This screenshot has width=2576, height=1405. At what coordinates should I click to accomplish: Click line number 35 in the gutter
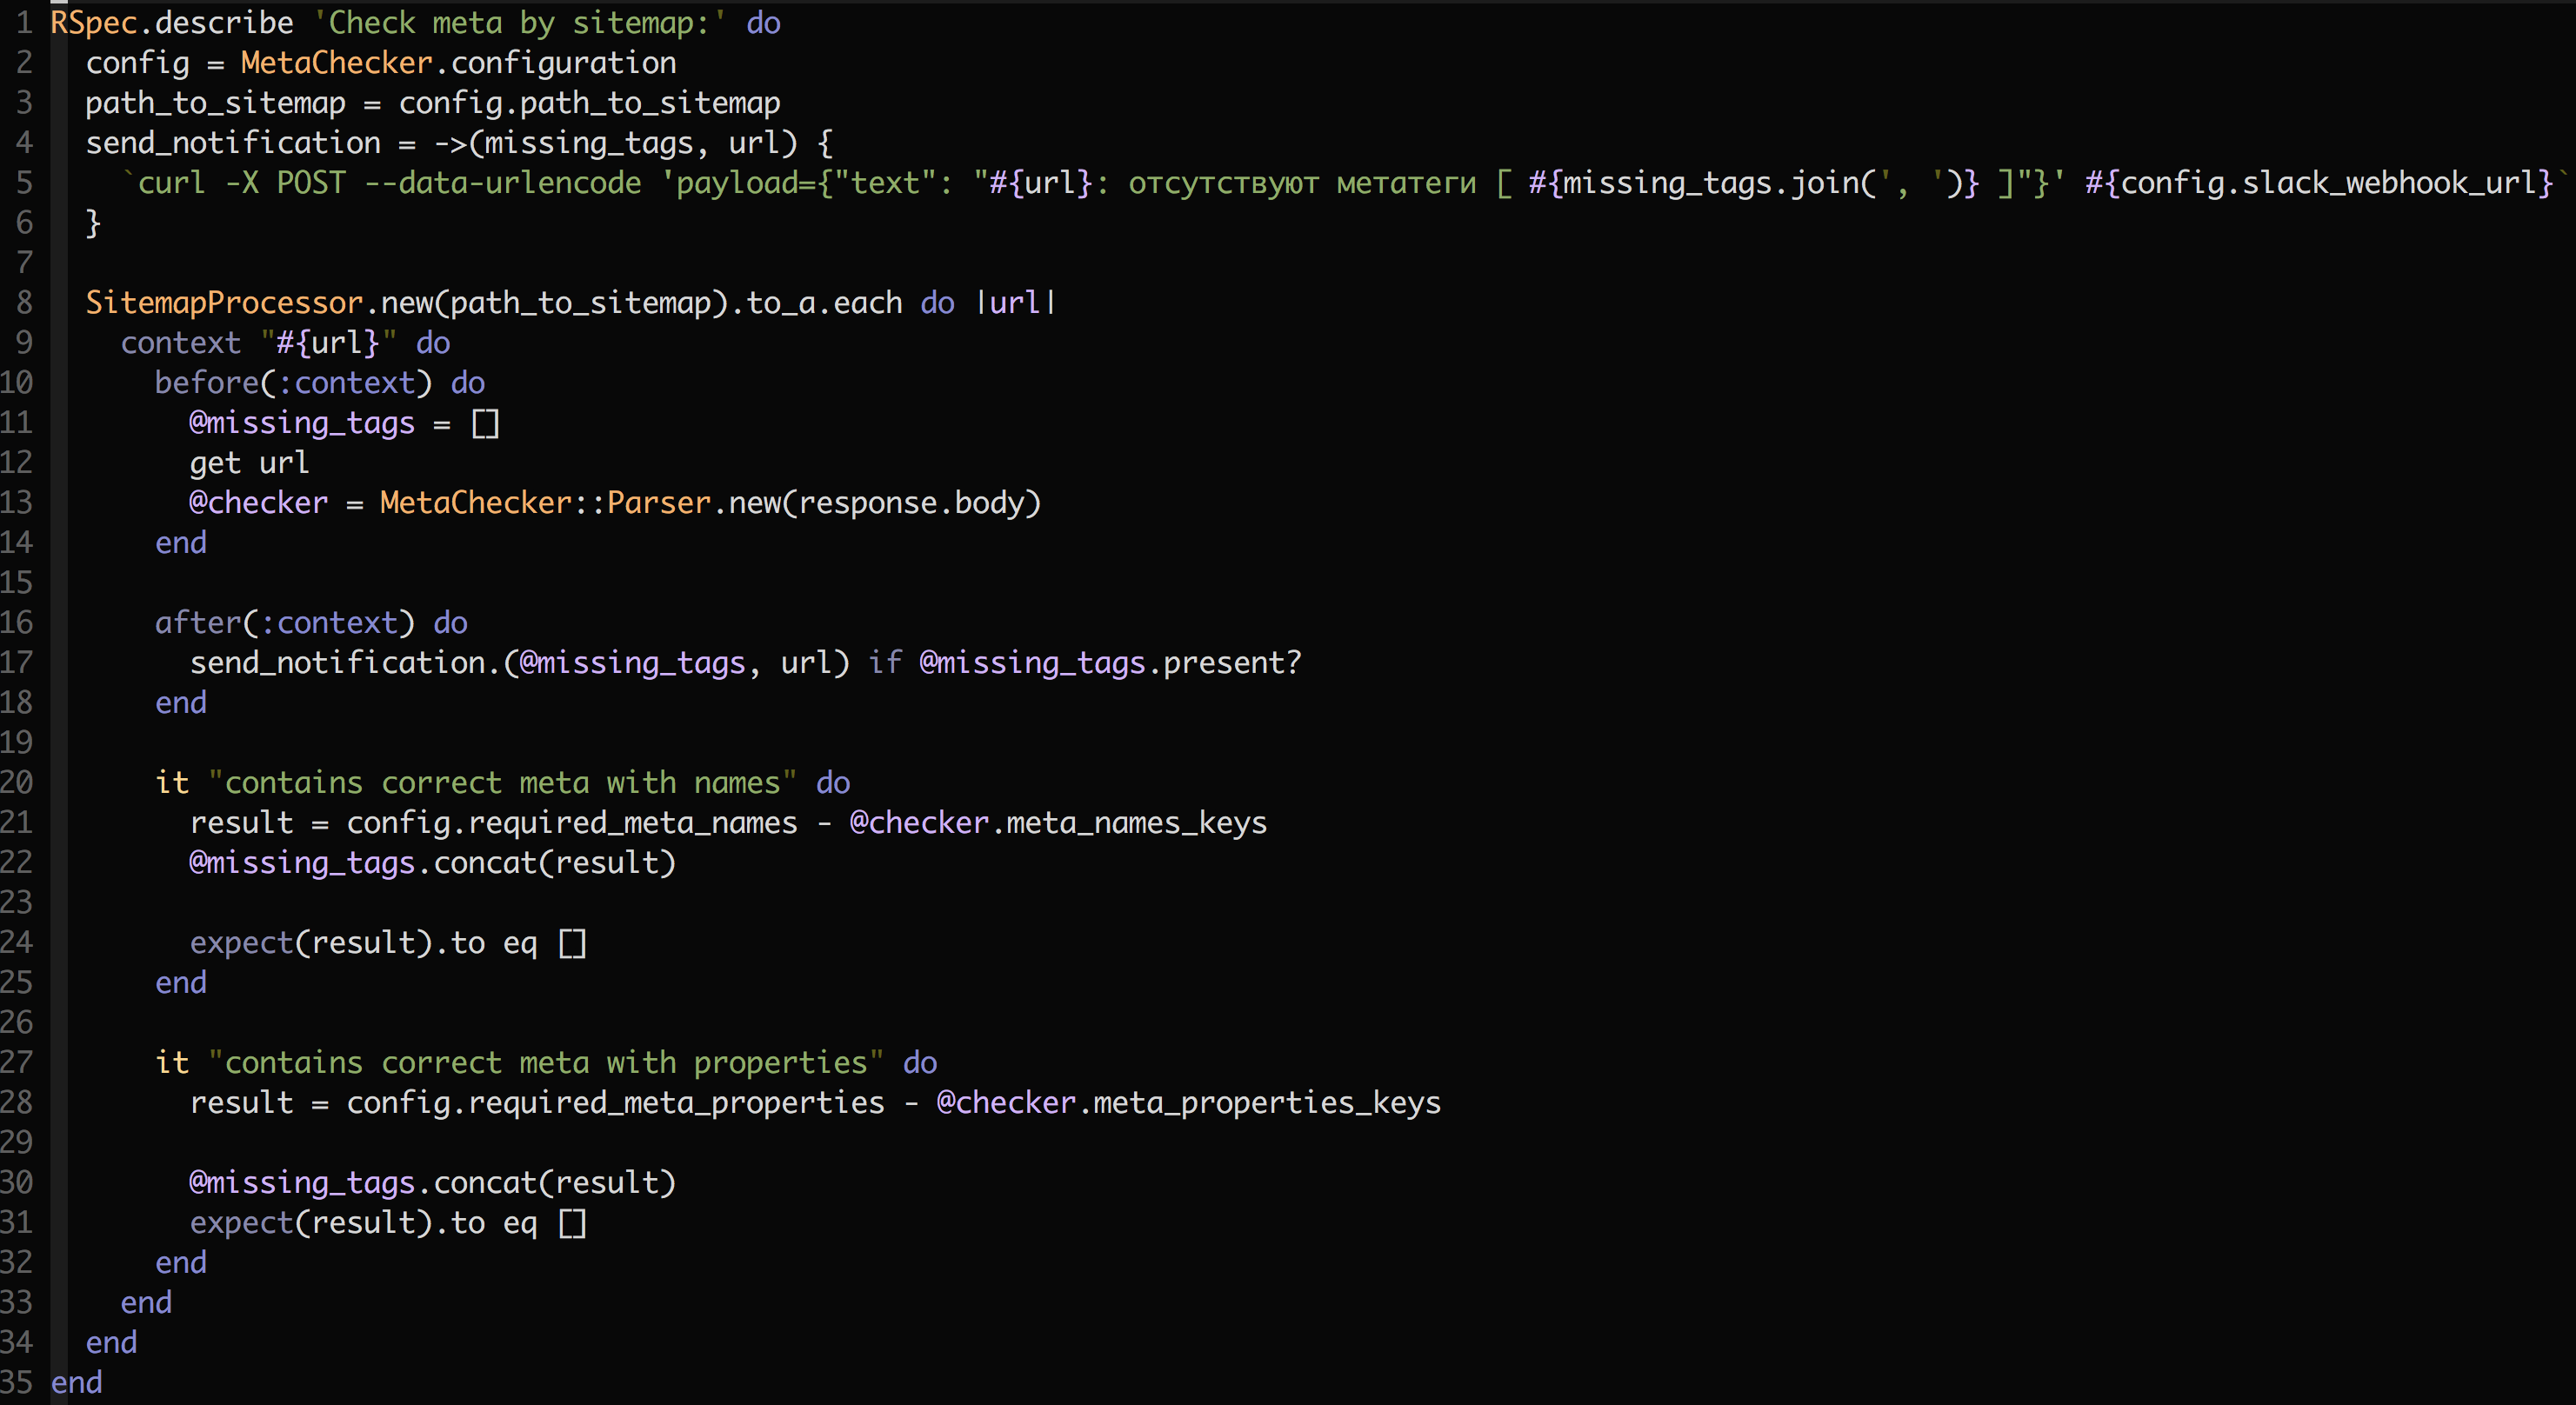[x=17, y=1382]
